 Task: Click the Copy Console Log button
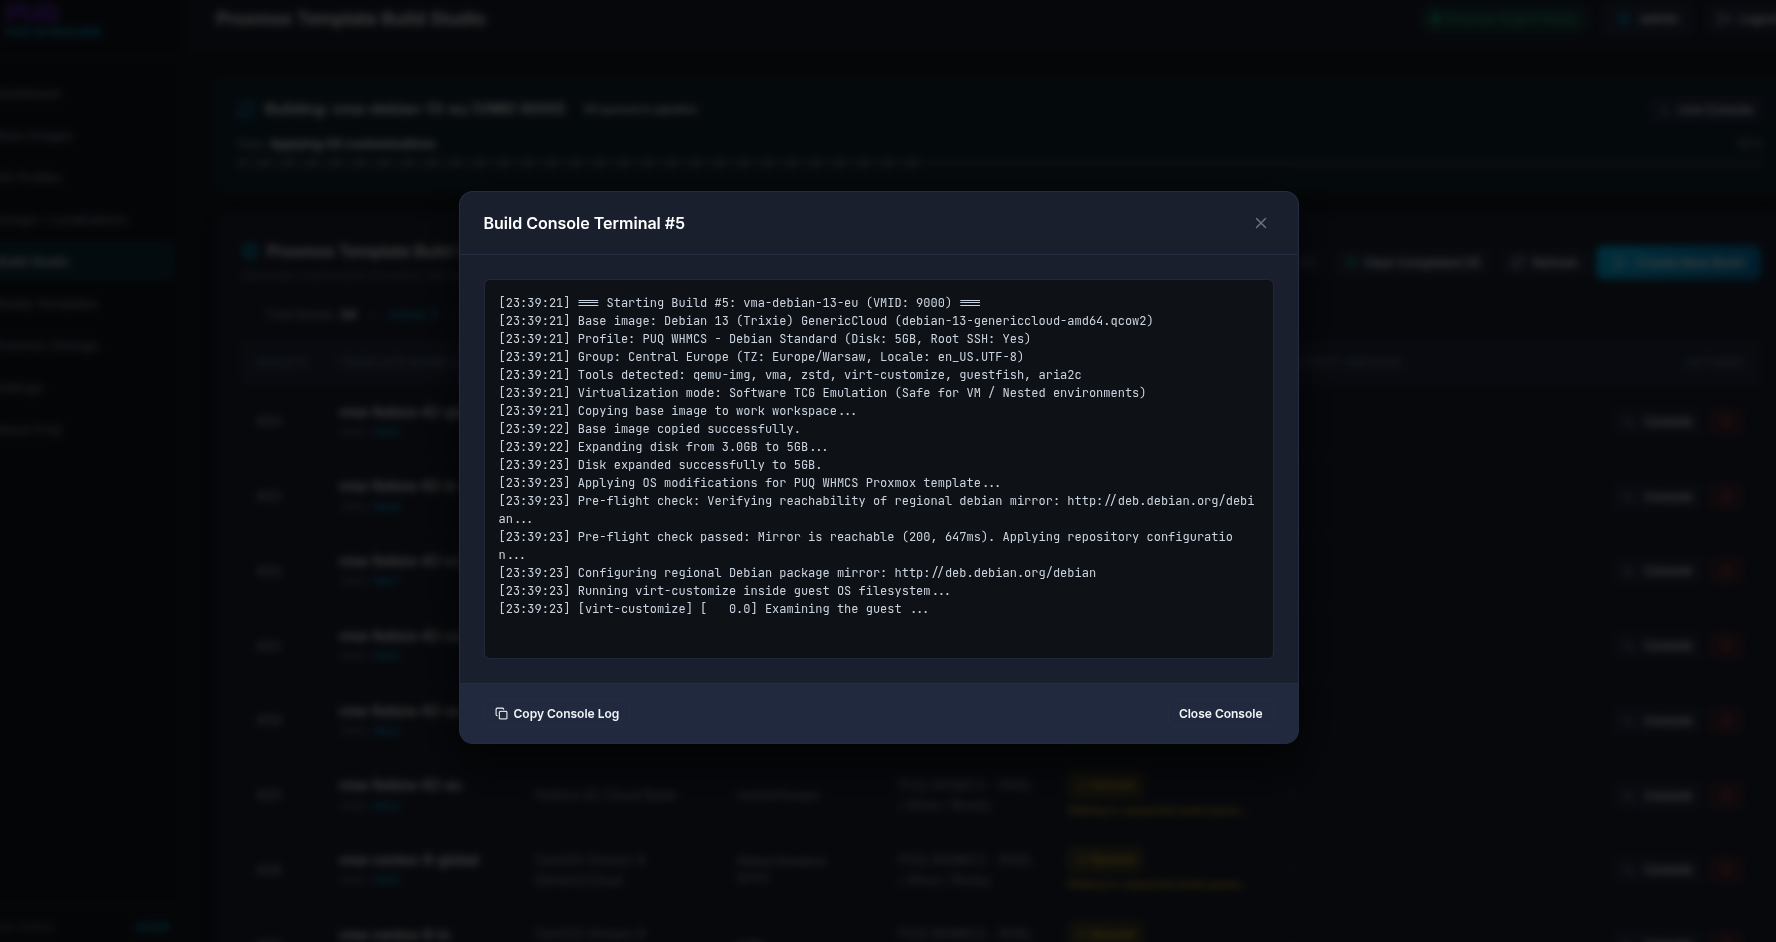pos(557,714)
